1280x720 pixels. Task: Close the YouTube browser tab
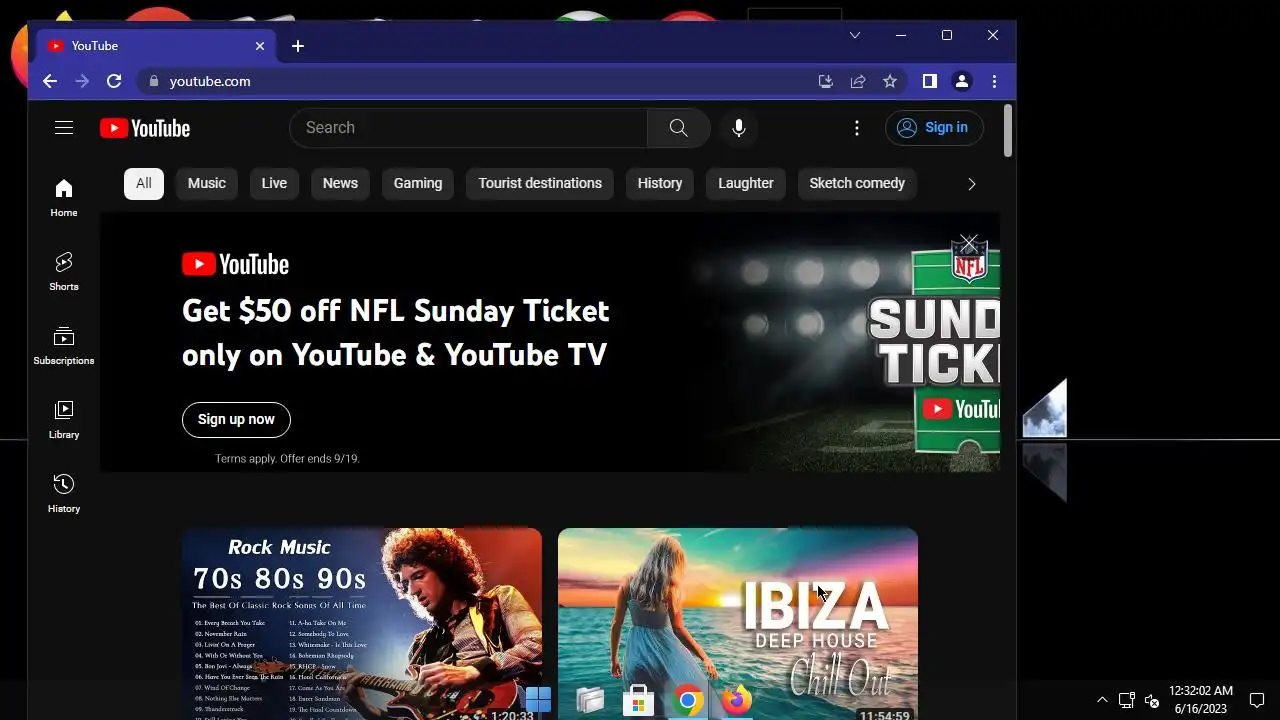pyautogui.click(x=260, y=46)
